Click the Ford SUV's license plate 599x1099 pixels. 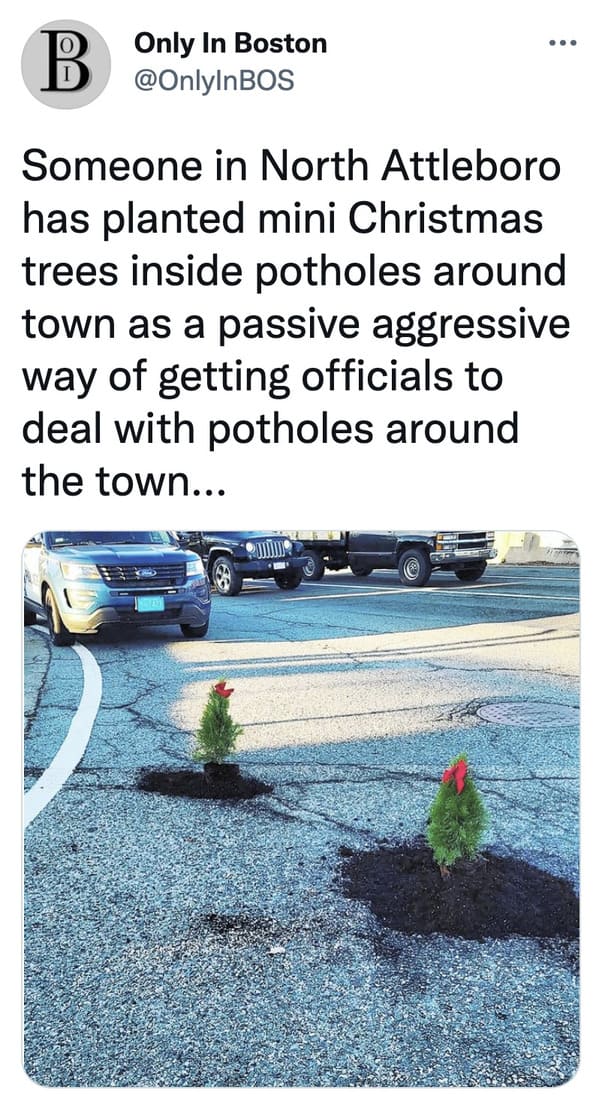pyautogui.click(x=149, y=603)
